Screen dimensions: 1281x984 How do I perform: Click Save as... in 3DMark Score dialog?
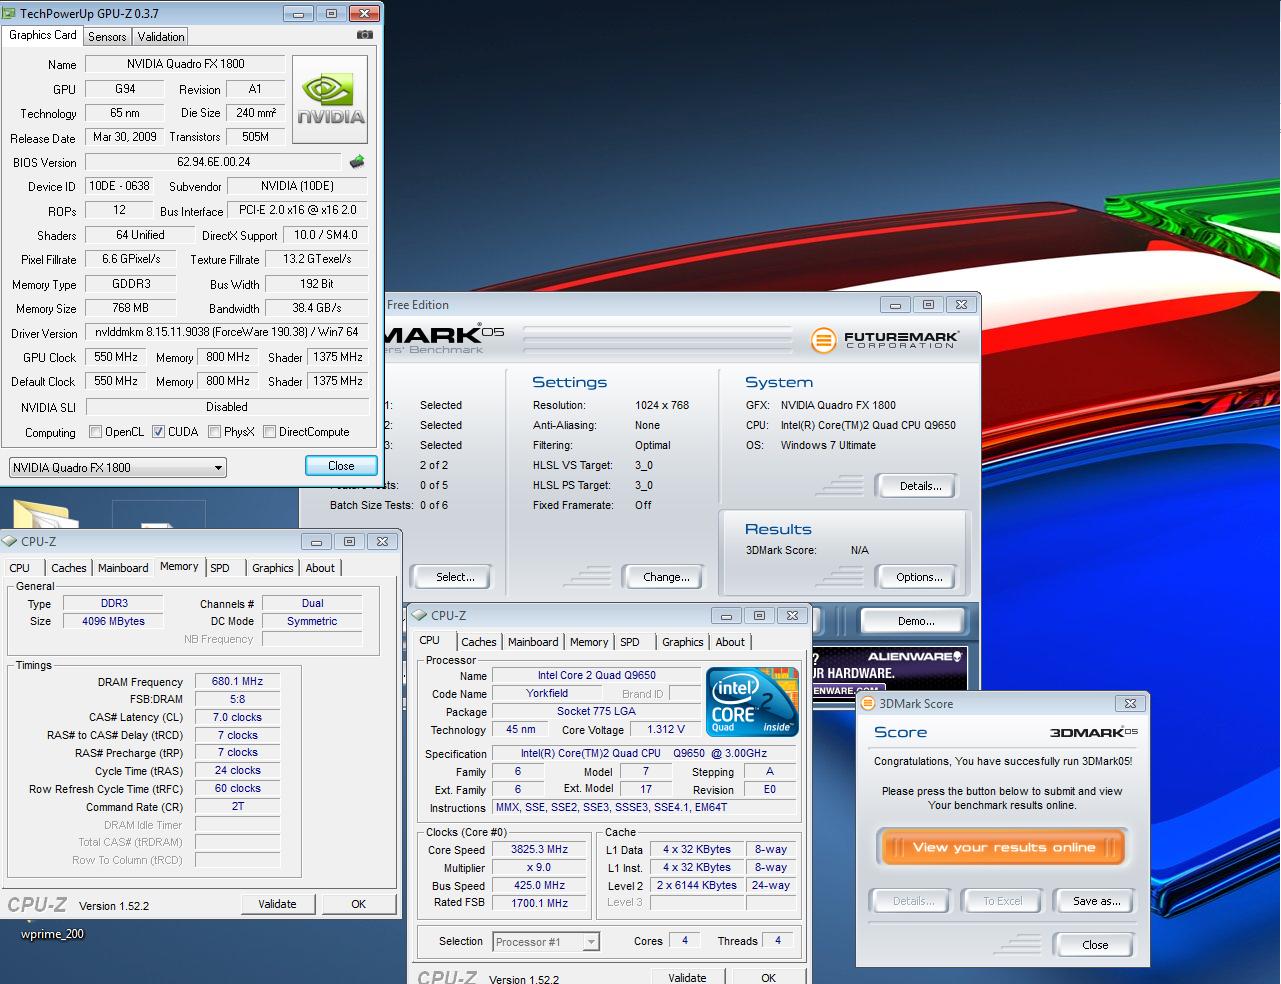click(x=1096, y=901)
